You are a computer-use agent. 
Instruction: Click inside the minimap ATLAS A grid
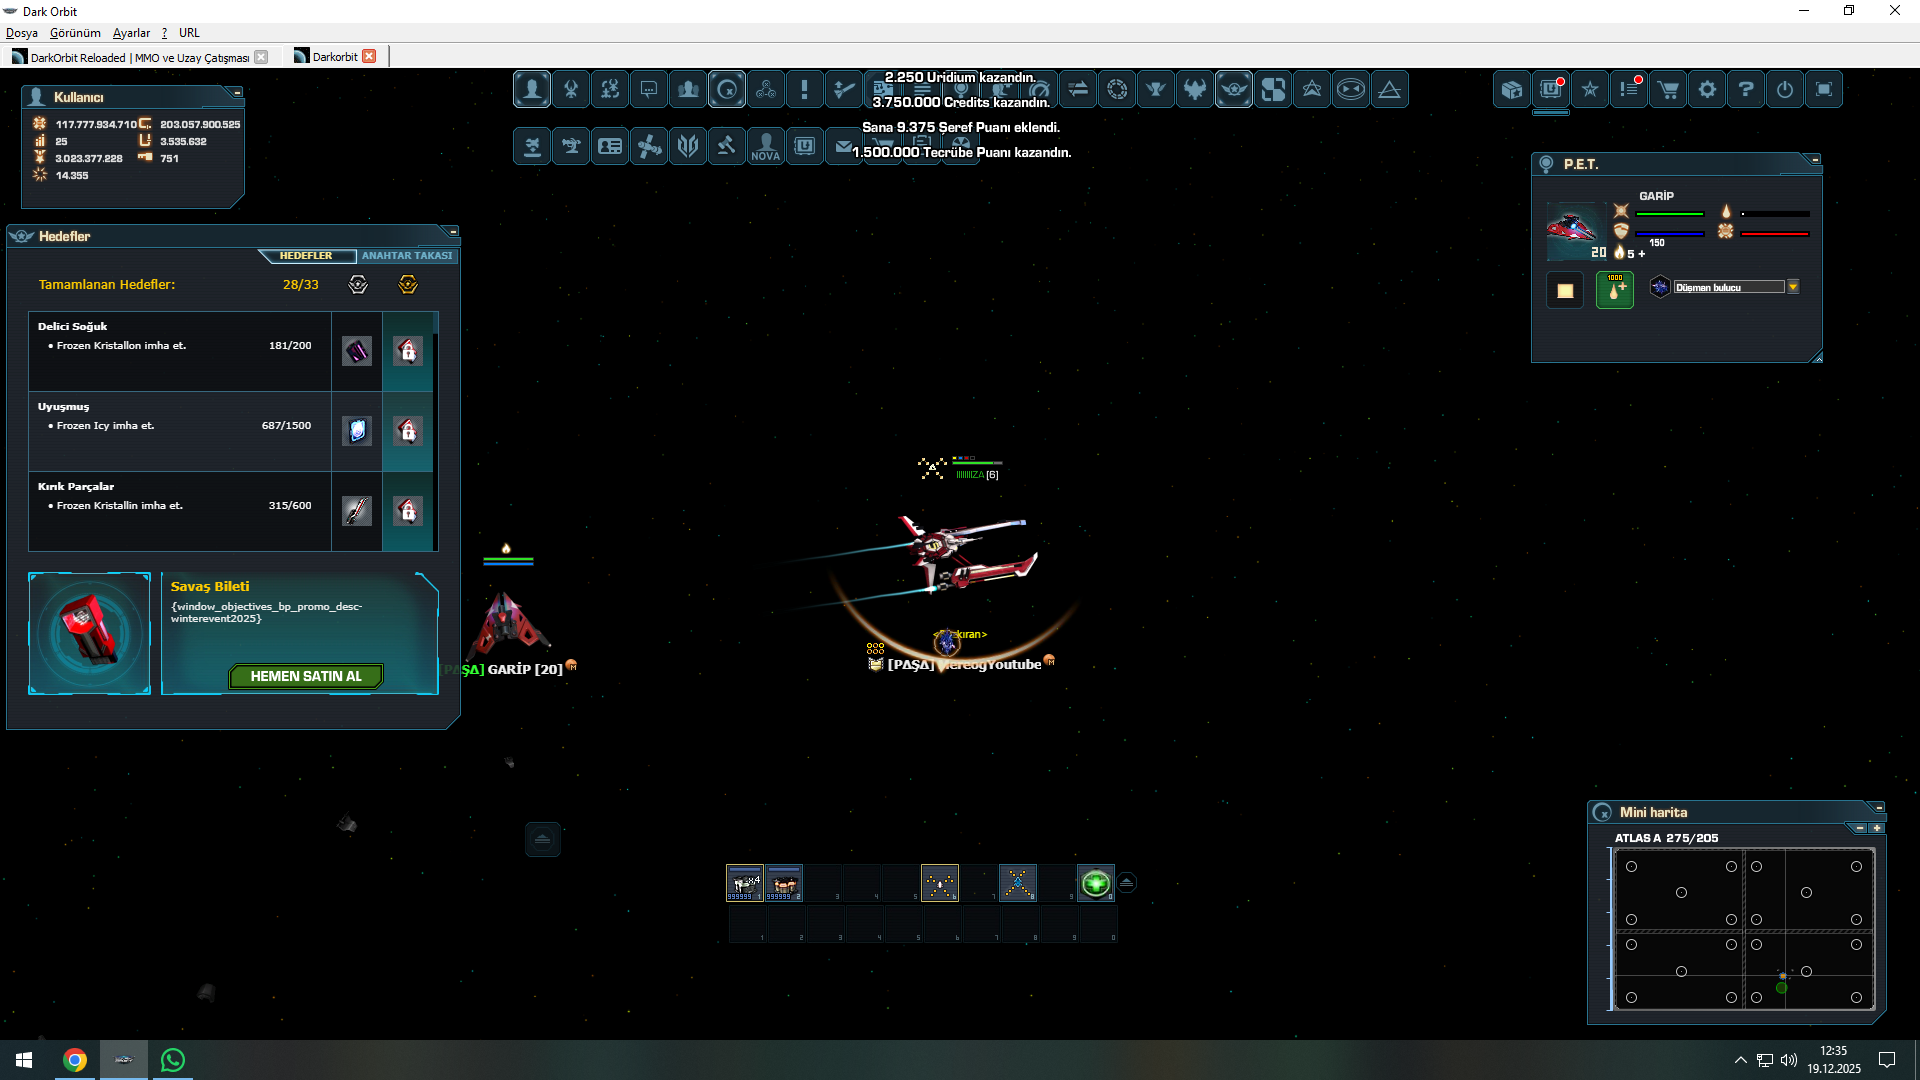pos(1744,930)
